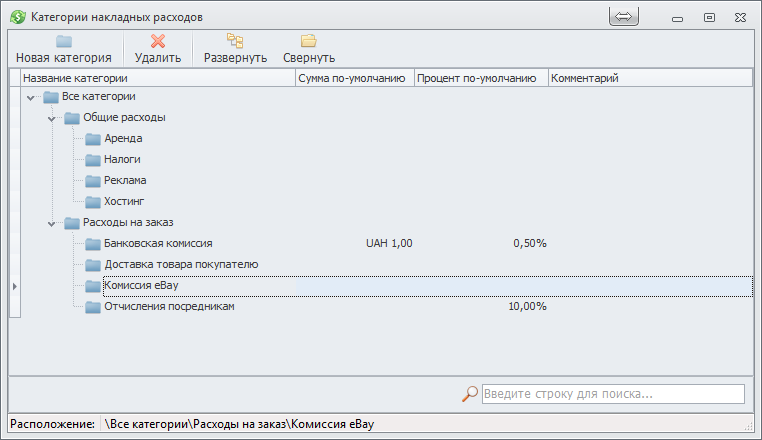The image size is (762, 440).
Task: Select Доставка товара покупателю category
Action: [x=181, y=265]
